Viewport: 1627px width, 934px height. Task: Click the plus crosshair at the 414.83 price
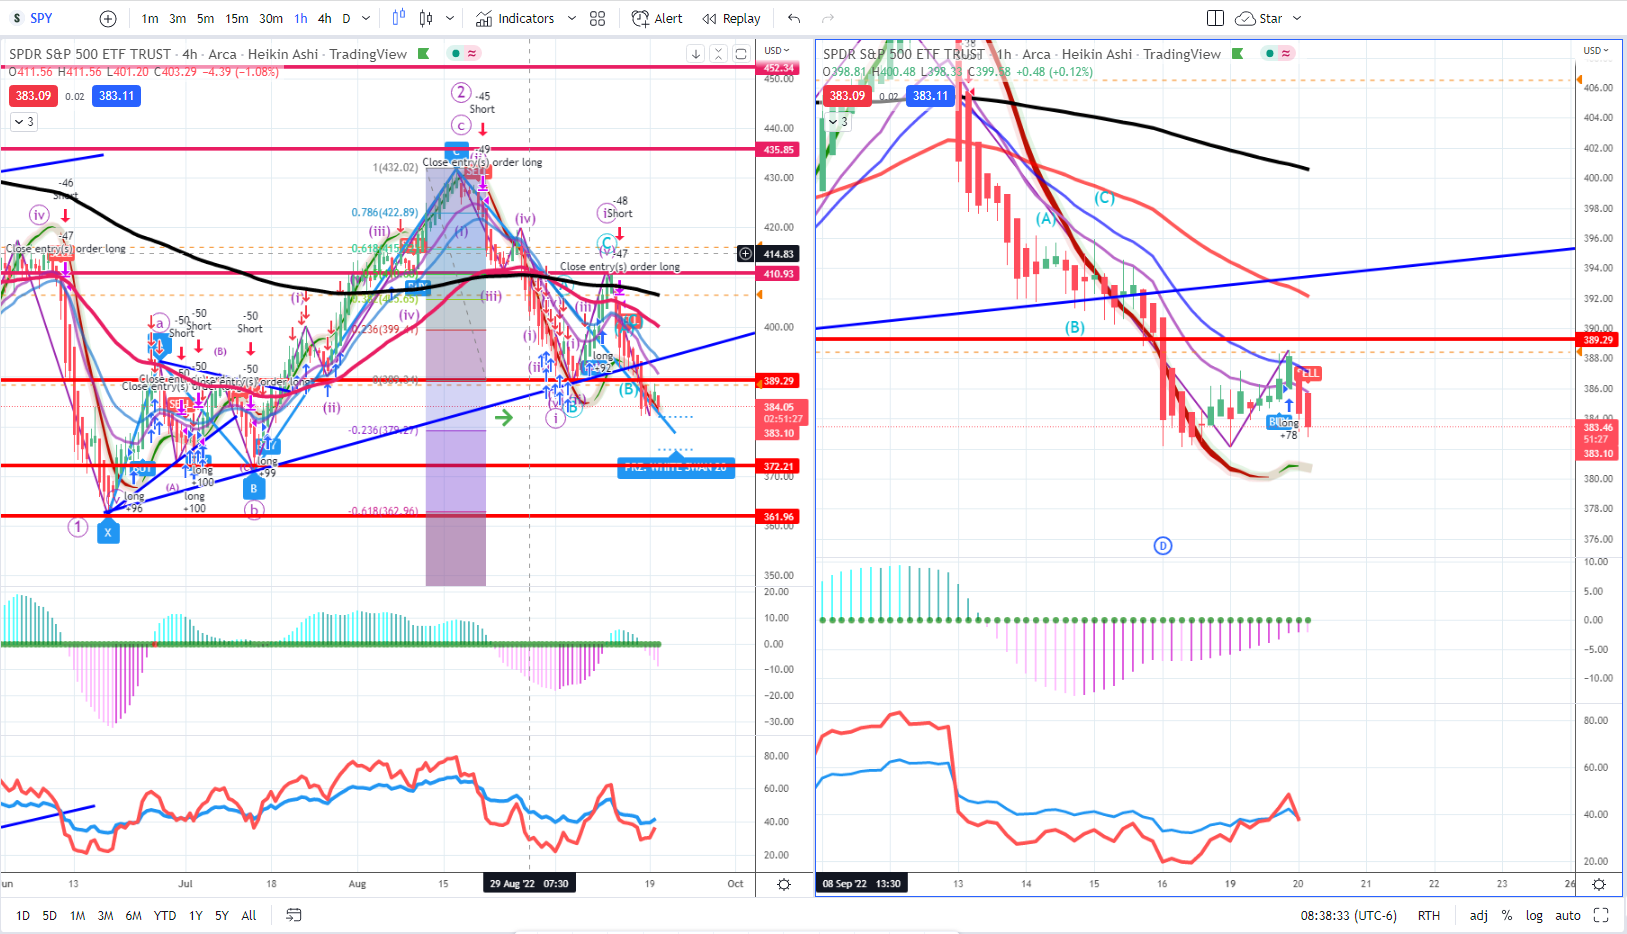tap(745, 254)
